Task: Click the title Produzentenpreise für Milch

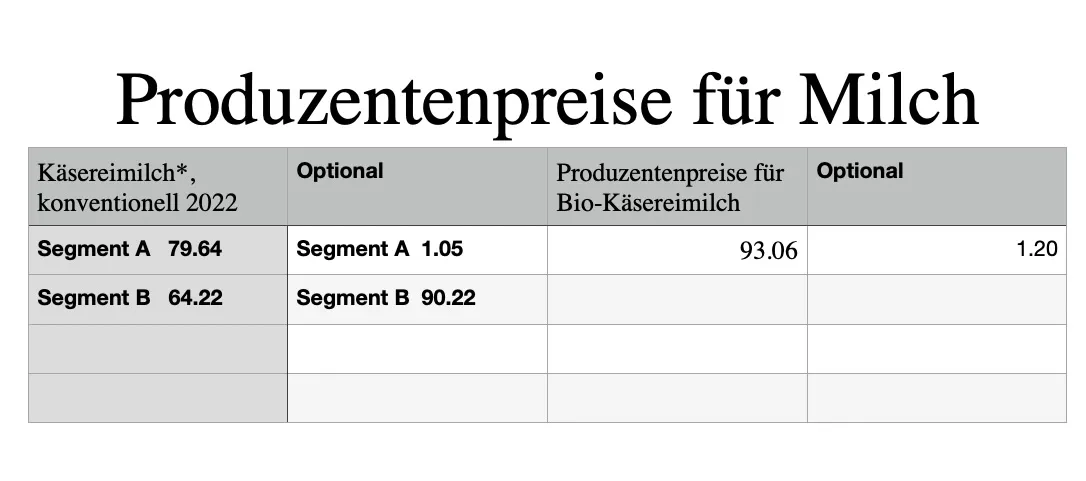Action: [x=546, y=99]
